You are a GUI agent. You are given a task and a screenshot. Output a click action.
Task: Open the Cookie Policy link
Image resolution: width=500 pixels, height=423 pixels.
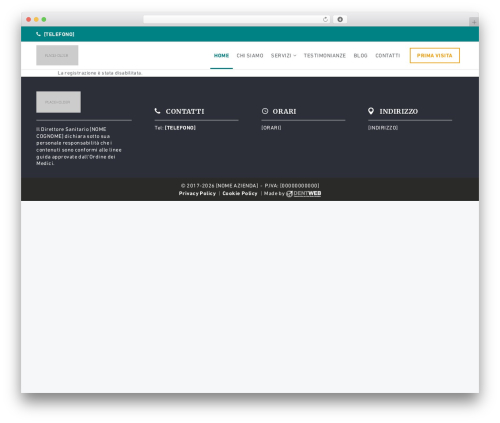(x=240, y=193)
